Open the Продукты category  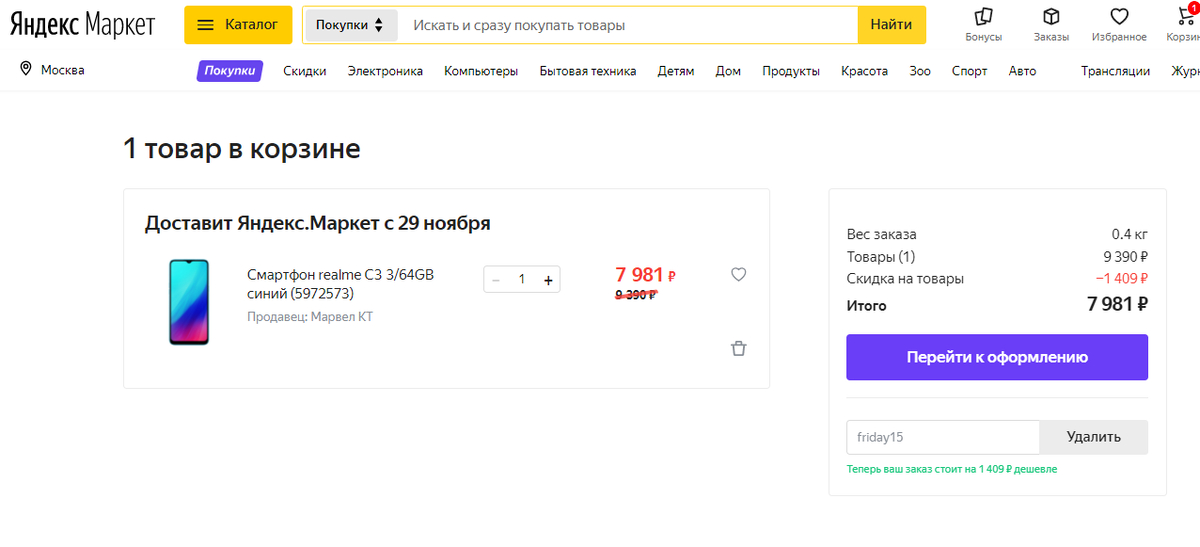[791, 71]
